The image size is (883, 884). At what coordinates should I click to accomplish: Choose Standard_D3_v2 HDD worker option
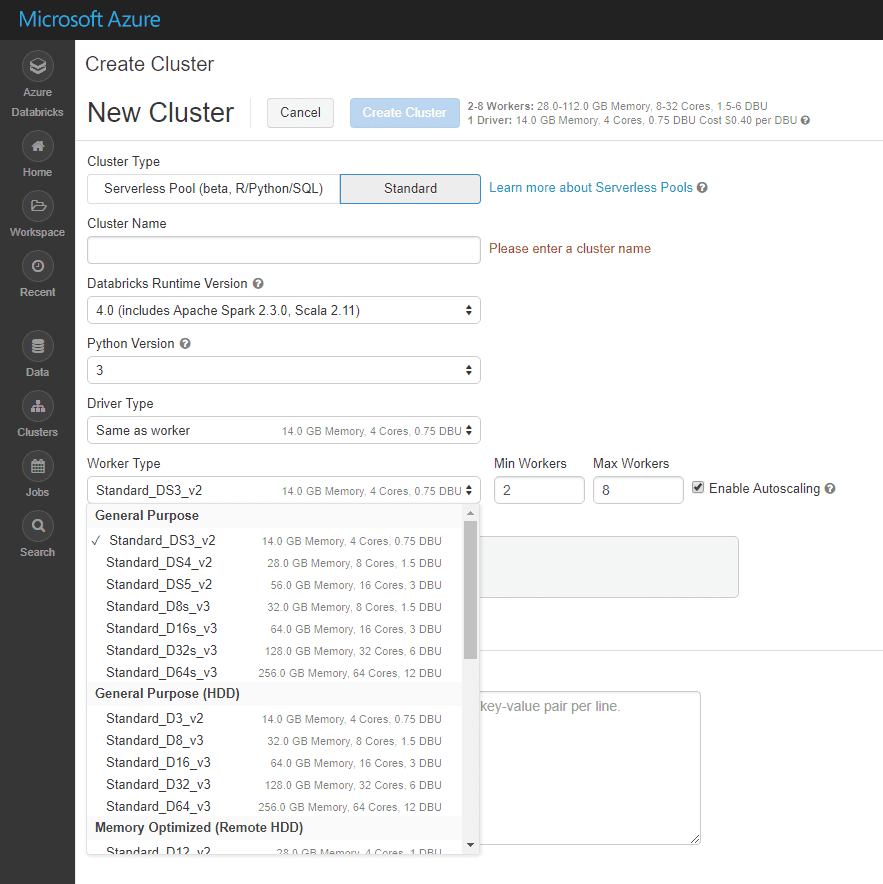275,719
